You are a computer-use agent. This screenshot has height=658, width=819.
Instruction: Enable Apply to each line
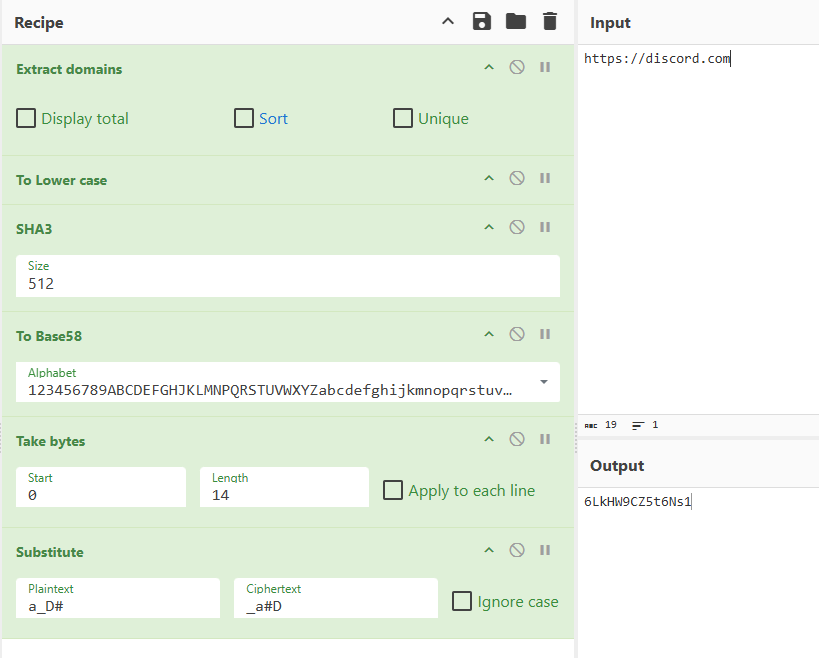pos(393,490)
